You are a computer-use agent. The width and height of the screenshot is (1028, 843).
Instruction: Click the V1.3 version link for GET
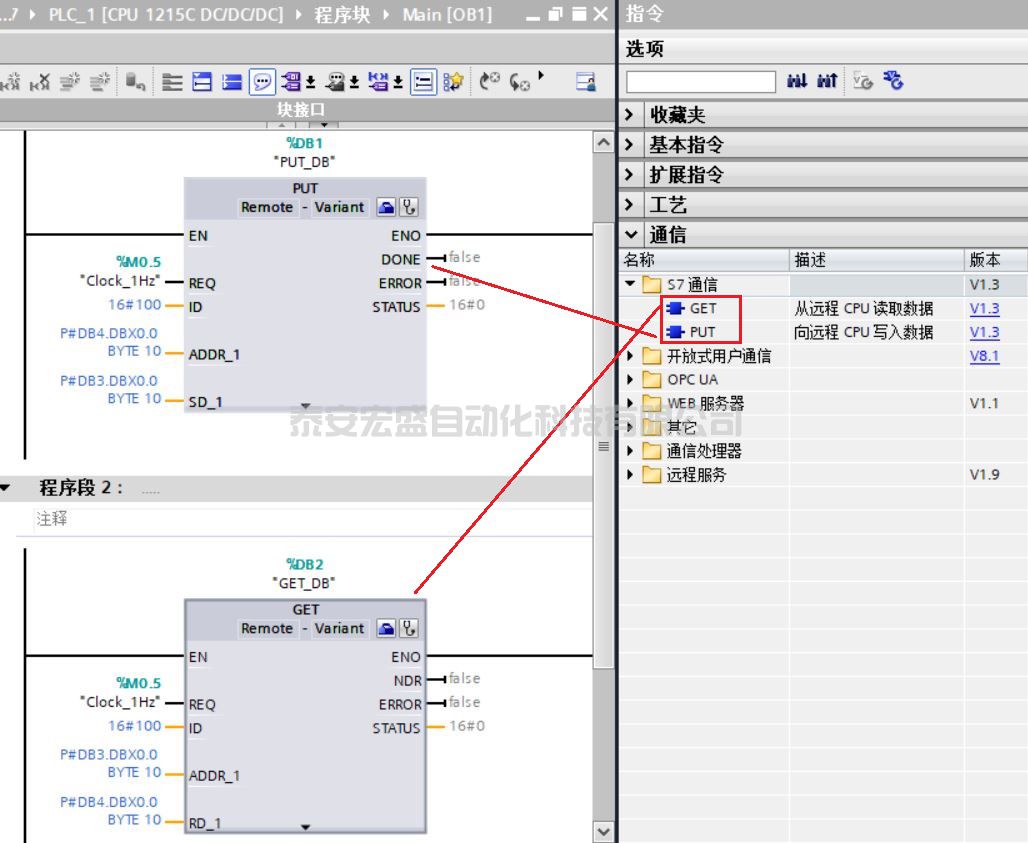[x=984, y=308]
